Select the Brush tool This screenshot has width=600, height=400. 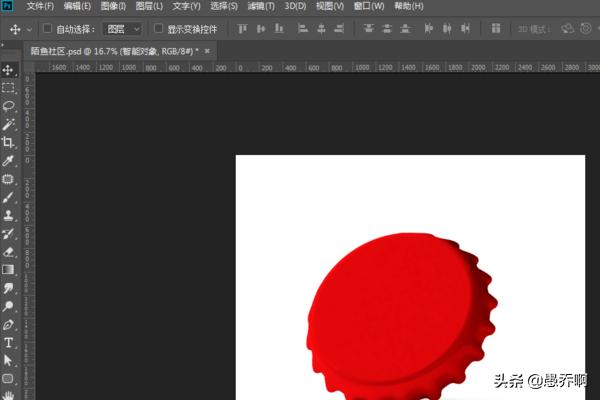tap(8, 197)
